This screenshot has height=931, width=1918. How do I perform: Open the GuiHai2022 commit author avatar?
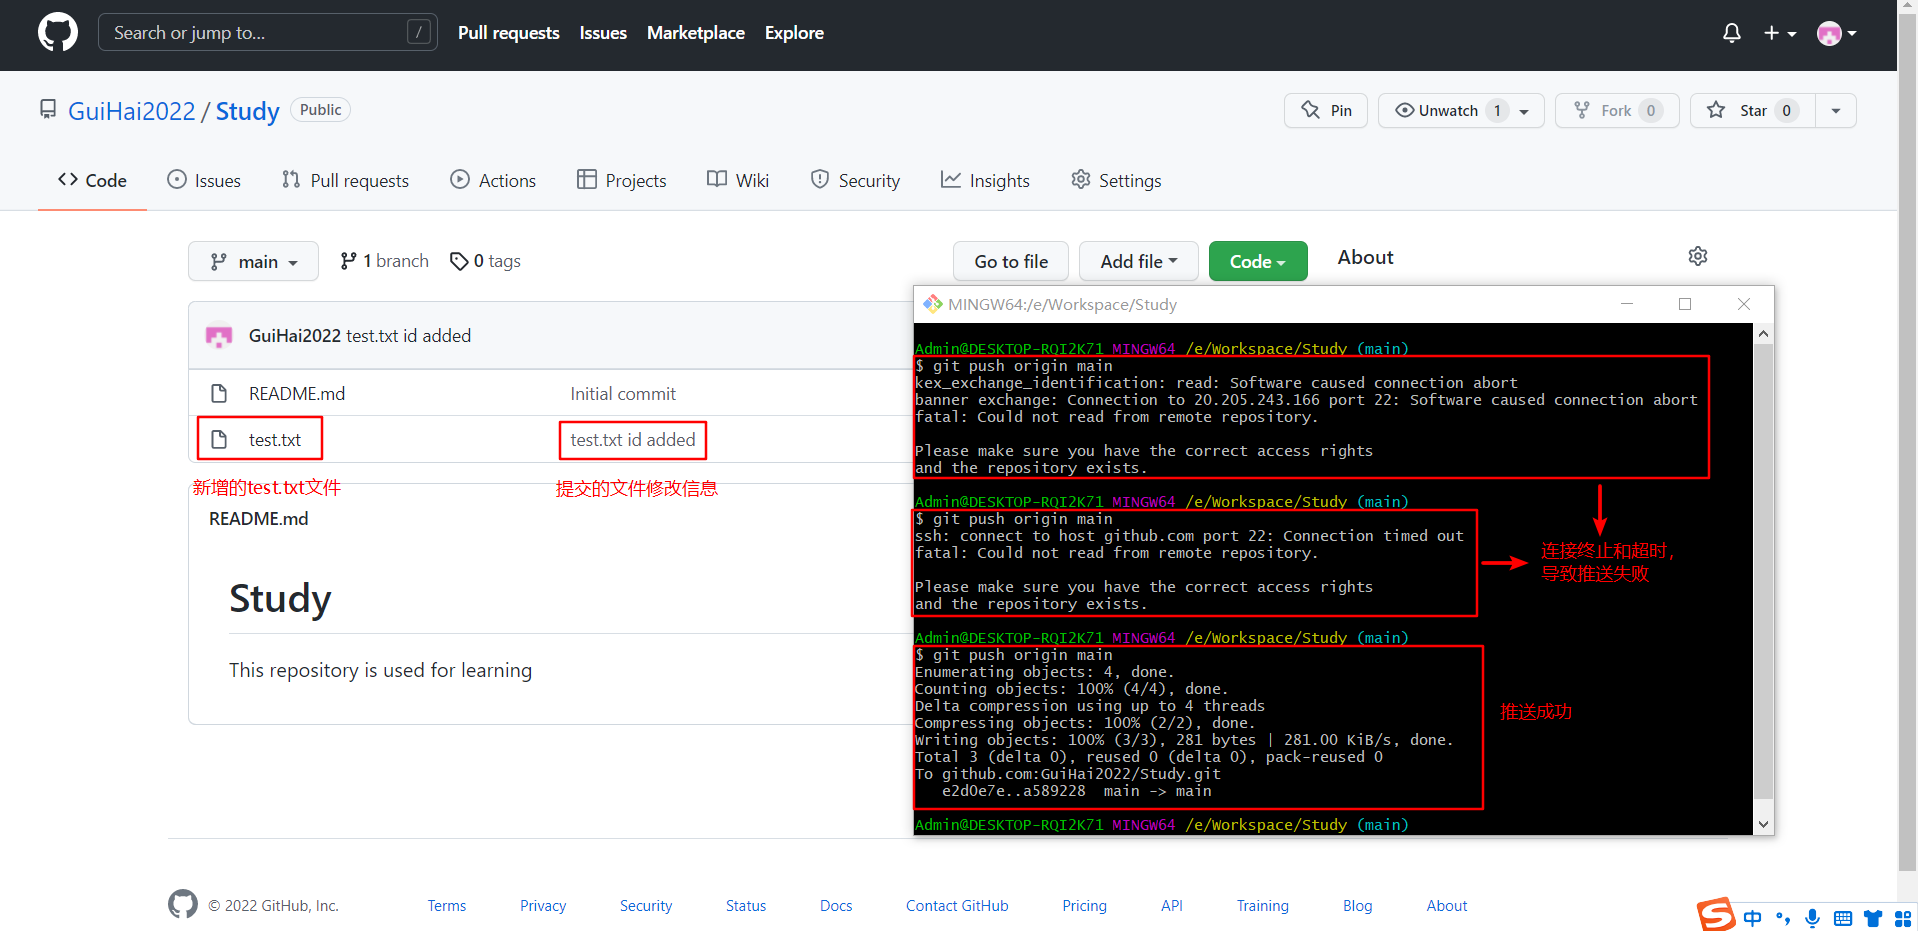[219, 336]
